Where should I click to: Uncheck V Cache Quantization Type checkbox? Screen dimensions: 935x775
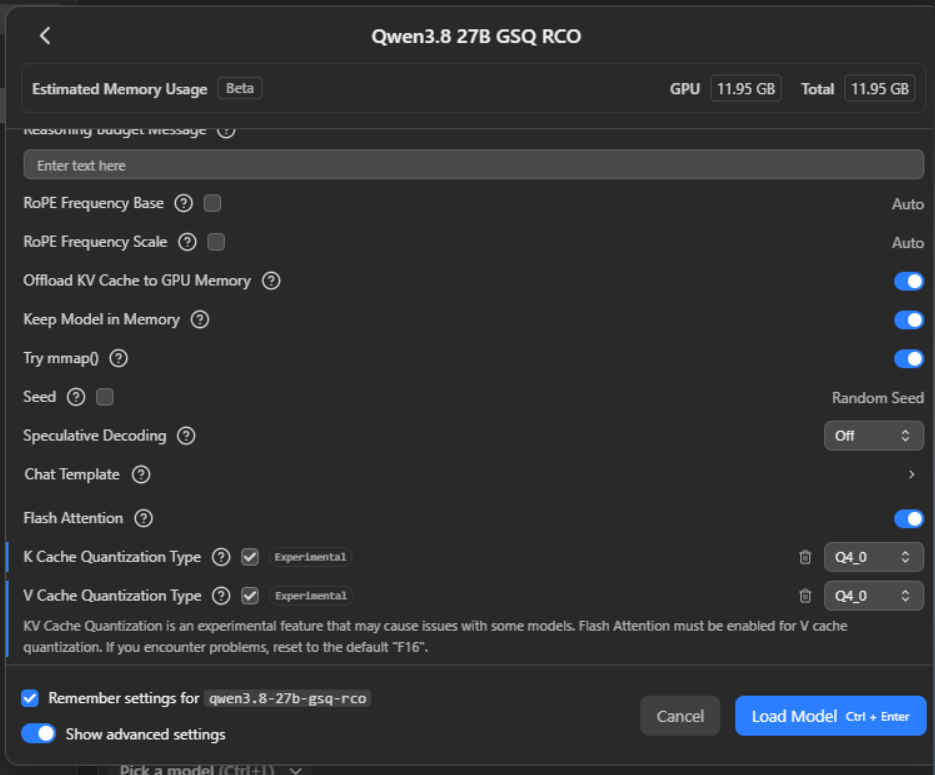[250, 596]
